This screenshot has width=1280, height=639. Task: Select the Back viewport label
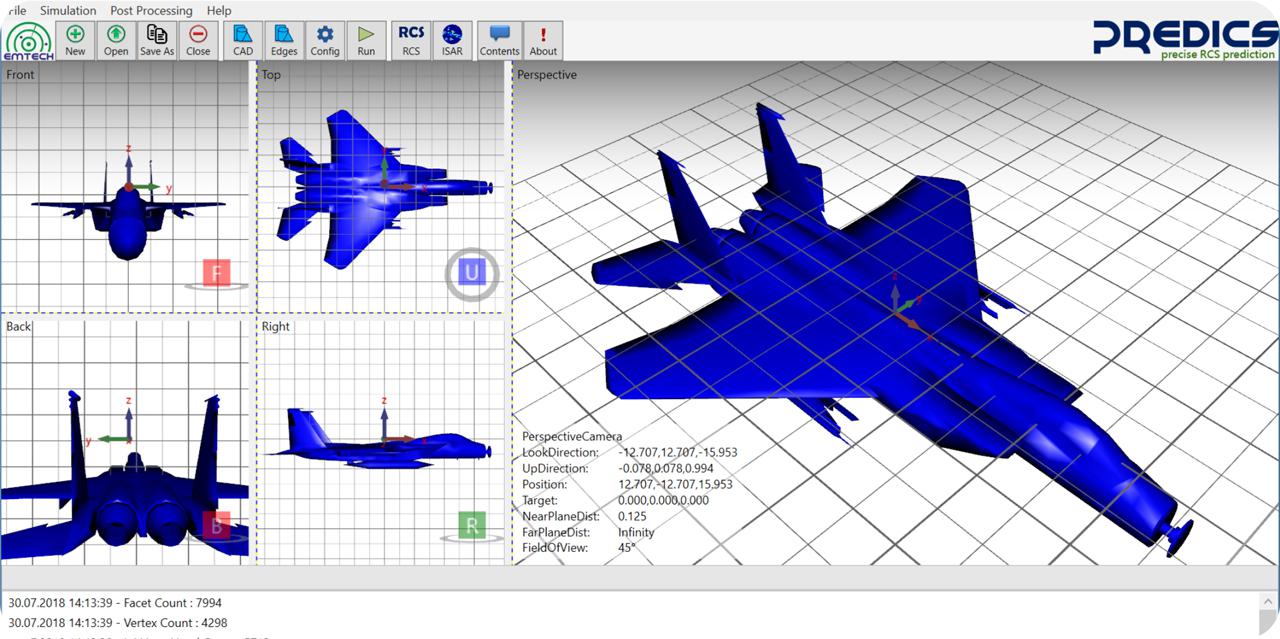coord(18,327)
